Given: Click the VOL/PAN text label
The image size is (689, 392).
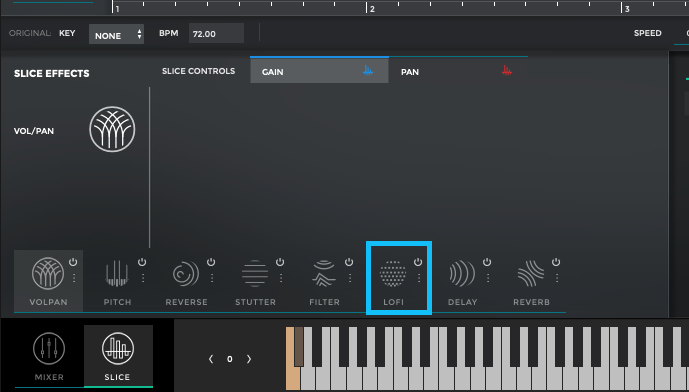Looking at the screenshot, I should coord(34,131).
